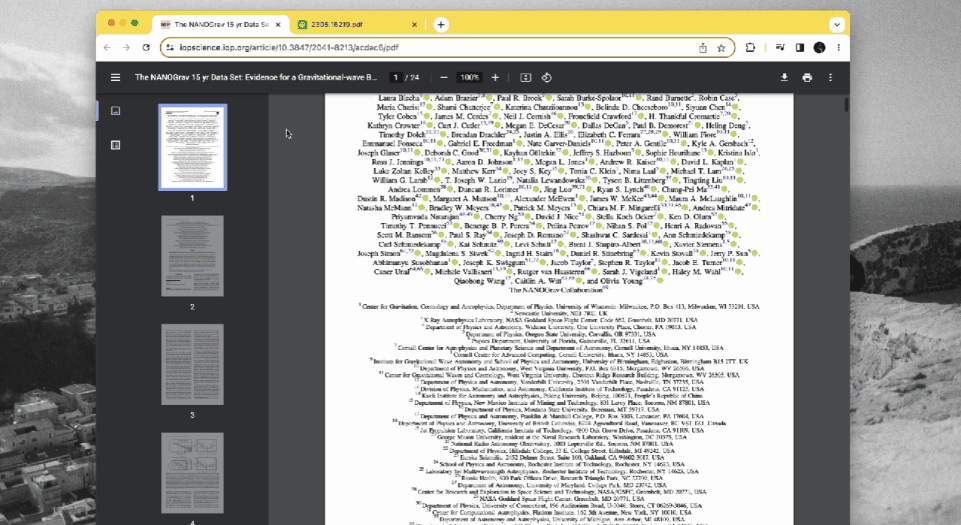
Task: Select The NANOGrav 15 yr Data Set tab
Action: click(221, 25)
